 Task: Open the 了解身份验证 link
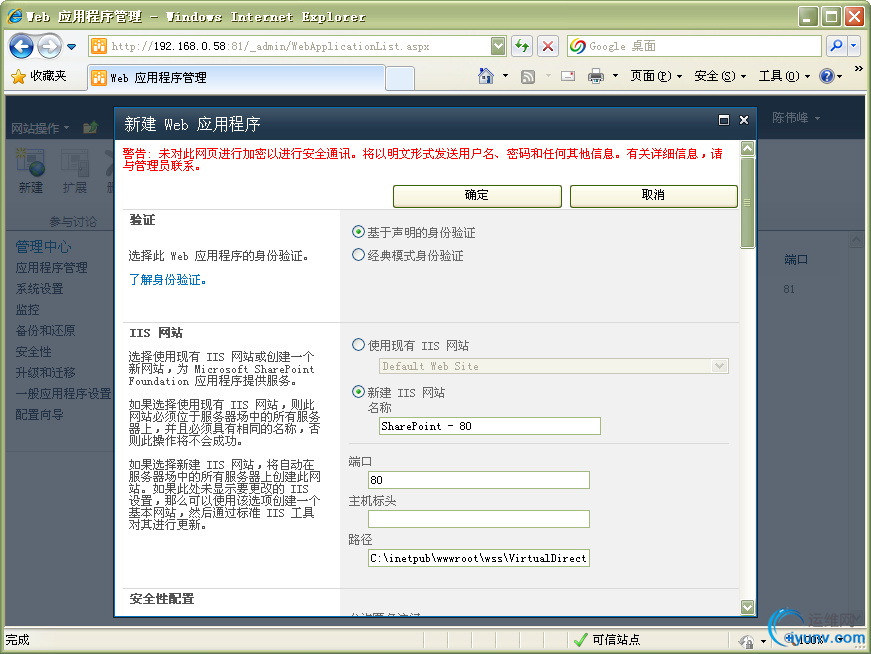pos(167,279)
